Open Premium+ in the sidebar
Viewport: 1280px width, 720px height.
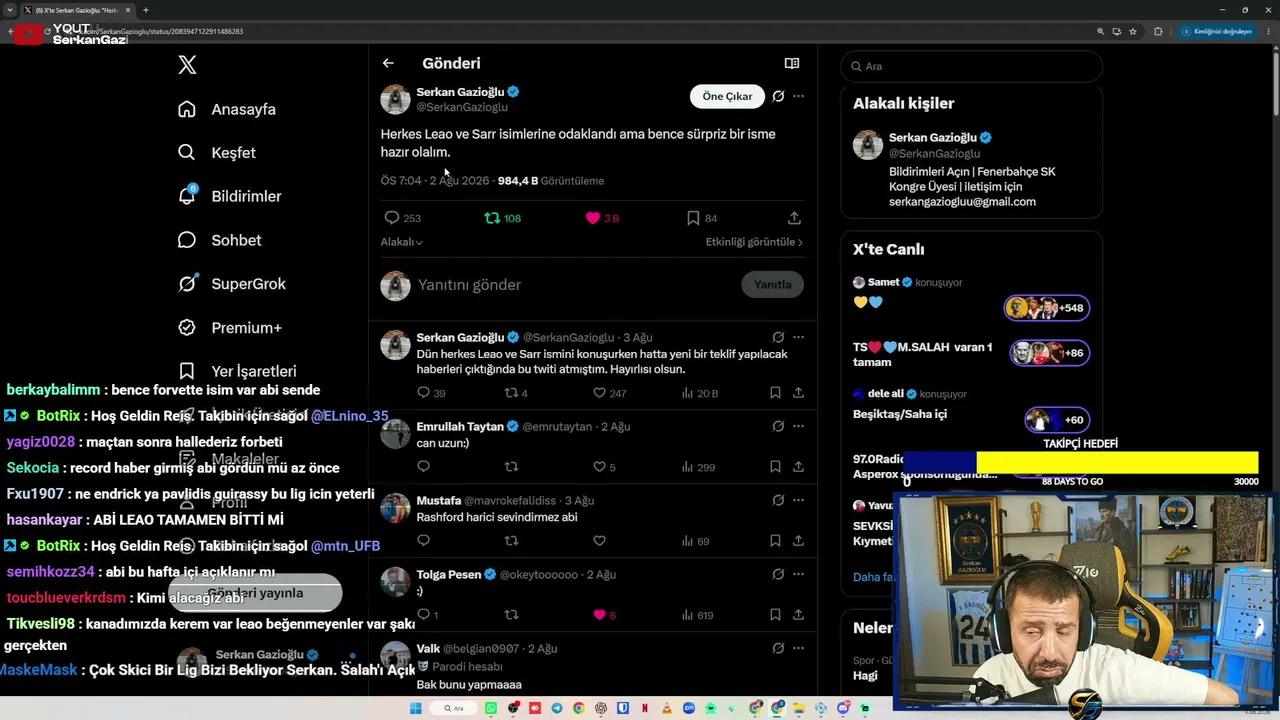(x=229, y=327)
